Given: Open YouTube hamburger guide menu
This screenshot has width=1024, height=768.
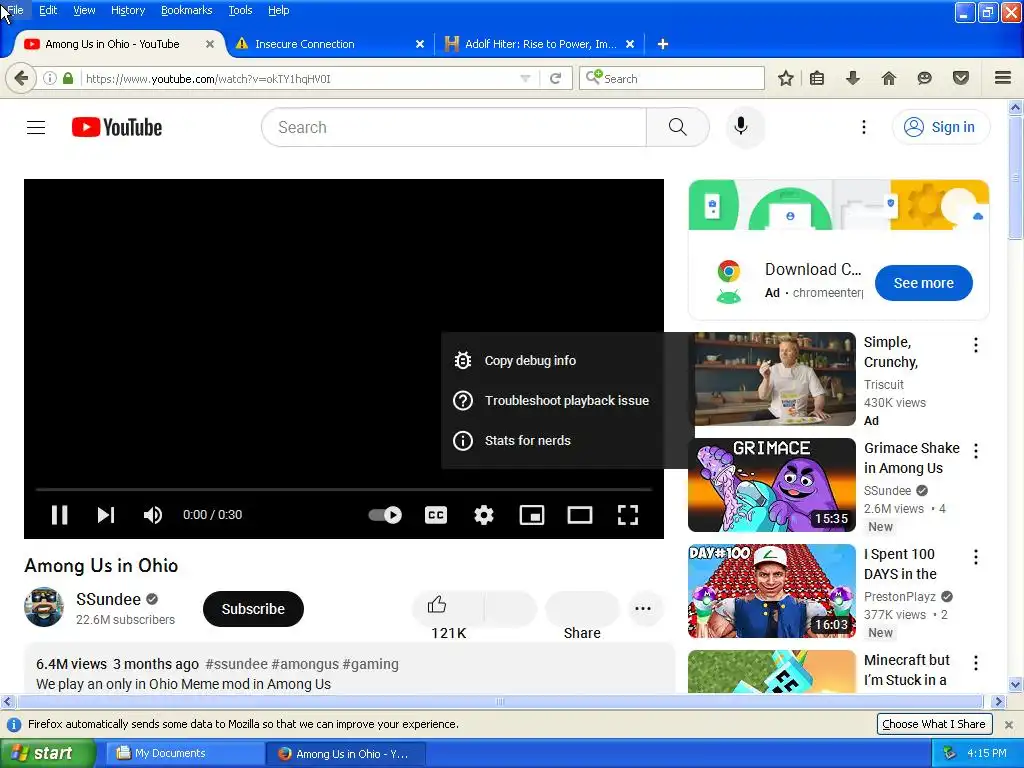Looking at the screenshot, I should [x=36, y=127].
